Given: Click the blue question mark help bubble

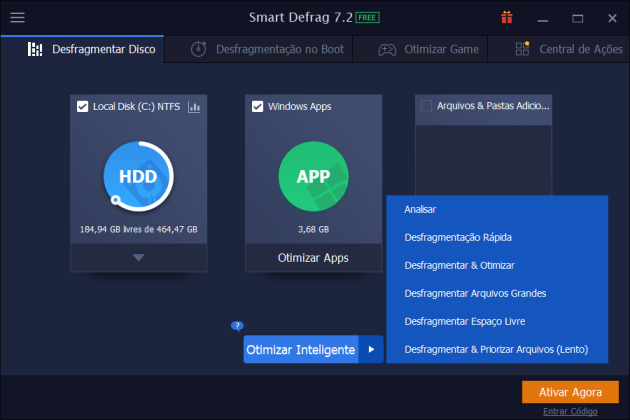Looking at the screenshot, I should (237, 326).
